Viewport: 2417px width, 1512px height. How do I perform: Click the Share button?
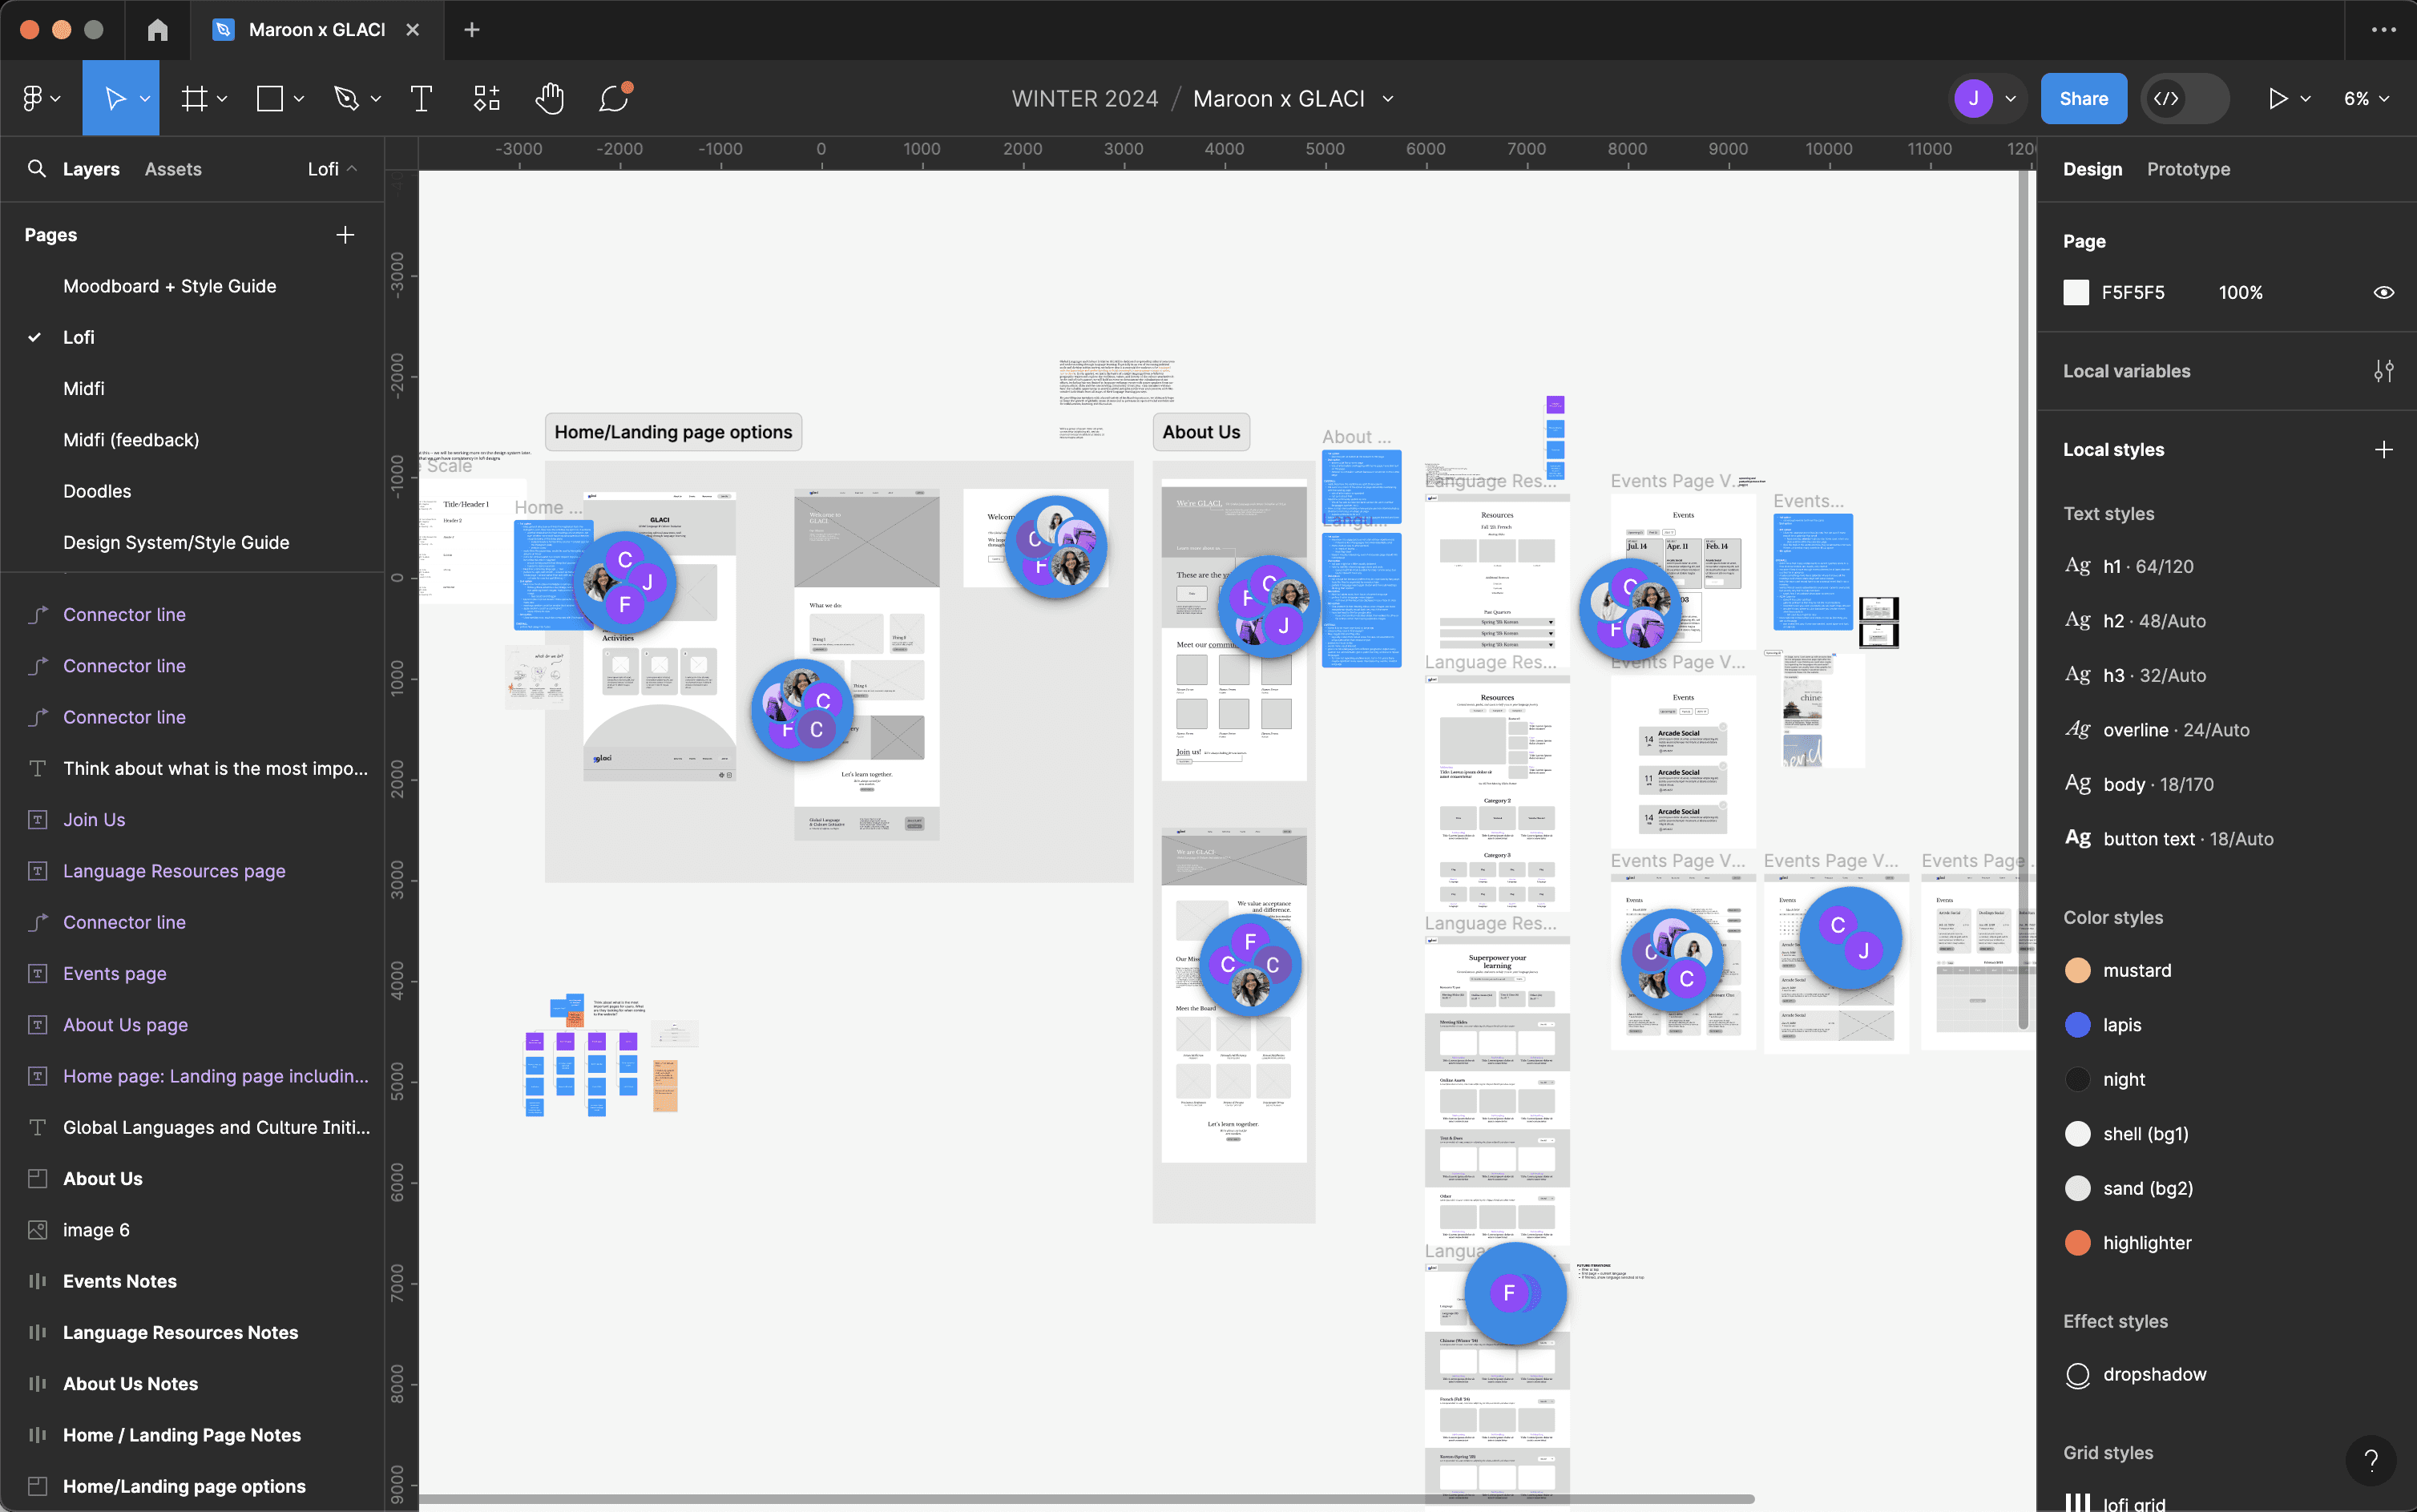click(x=2083, y=98)
